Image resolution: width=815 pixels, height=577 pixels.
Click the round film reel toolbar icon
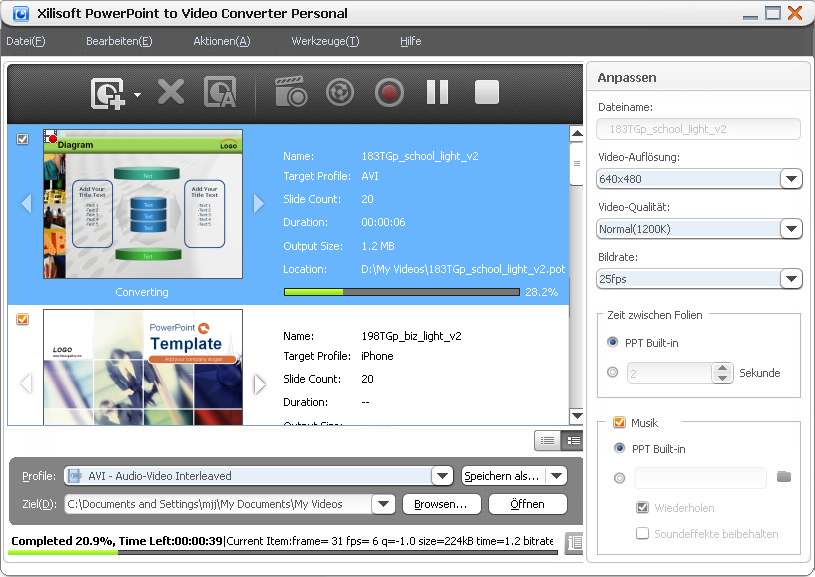click(x=339, y=93)
